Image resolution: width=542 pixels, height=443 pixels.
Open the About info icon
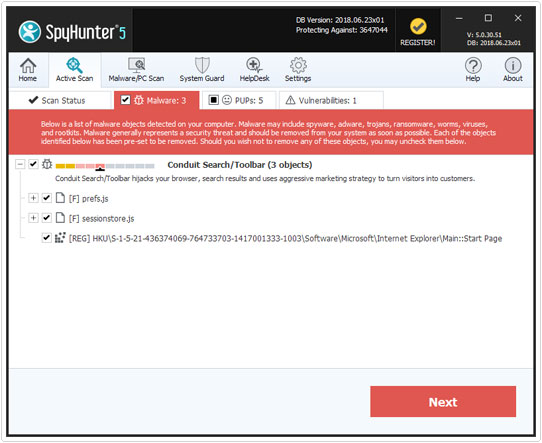pyautogui.click(x=513, y=65)
